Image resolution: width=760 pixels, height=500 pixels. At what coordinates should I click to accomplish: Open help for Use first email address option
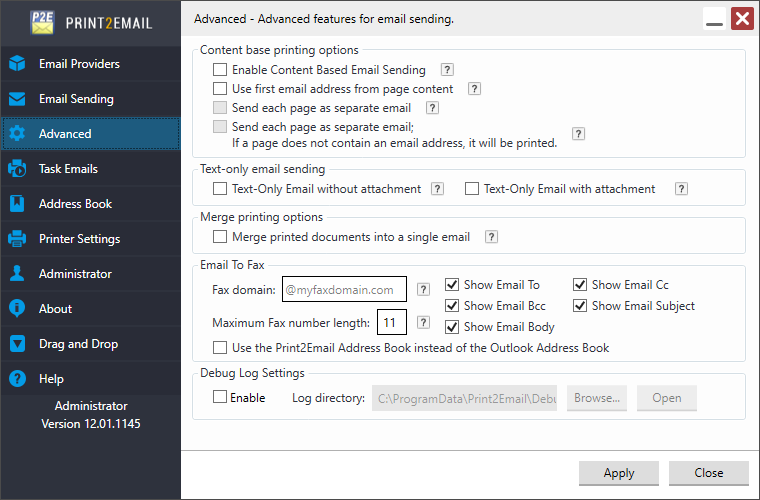pos(474,89)
